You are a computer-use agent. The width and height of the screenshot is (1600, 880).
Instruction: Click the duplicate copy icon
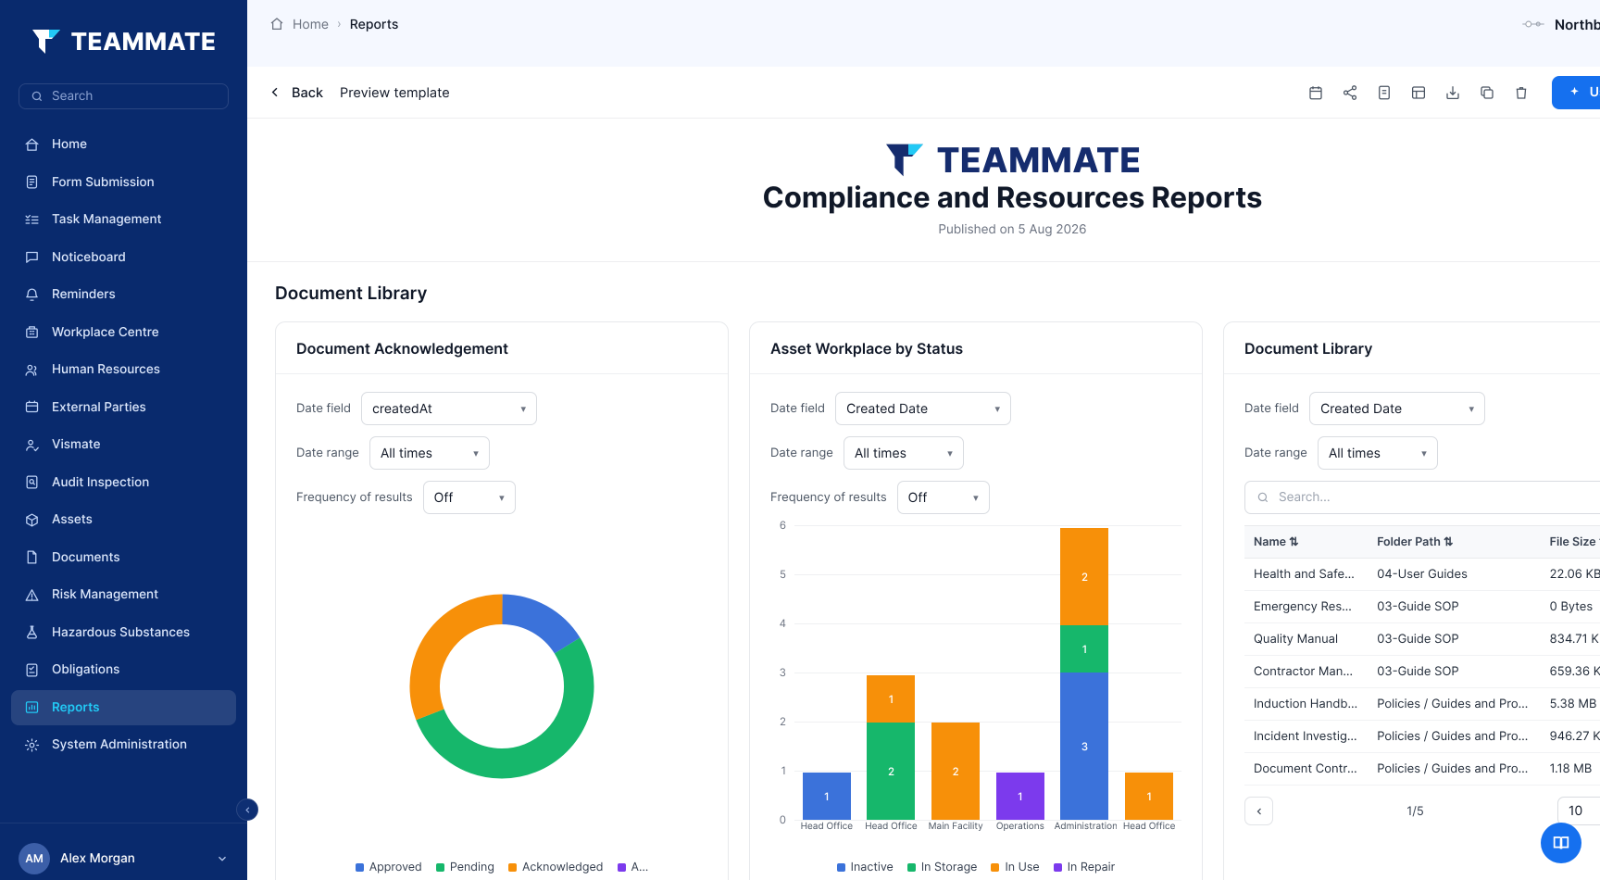(x=1487, y=93)
